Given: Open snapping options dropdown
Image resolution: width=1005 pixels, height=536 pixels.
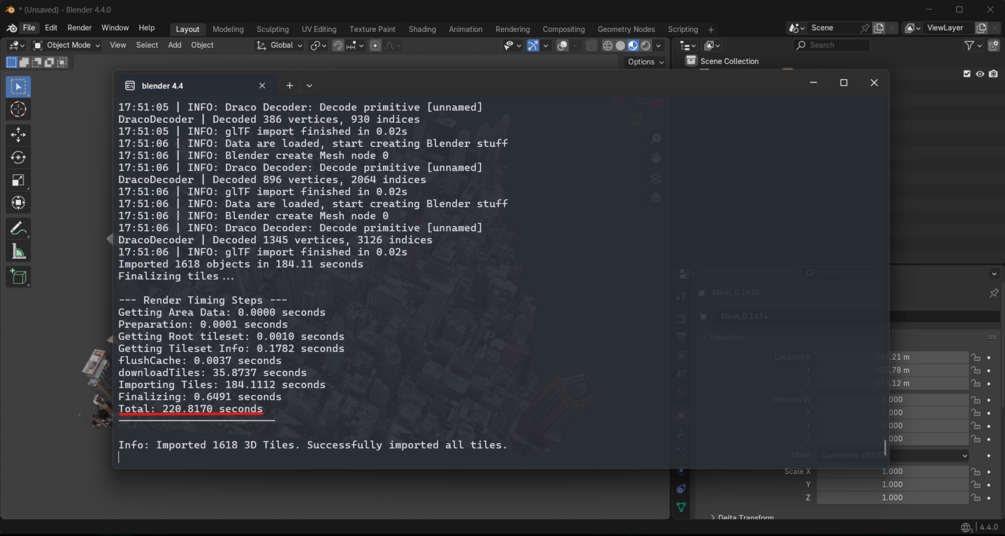Looking at the screenshot, I should coord(355,46).
